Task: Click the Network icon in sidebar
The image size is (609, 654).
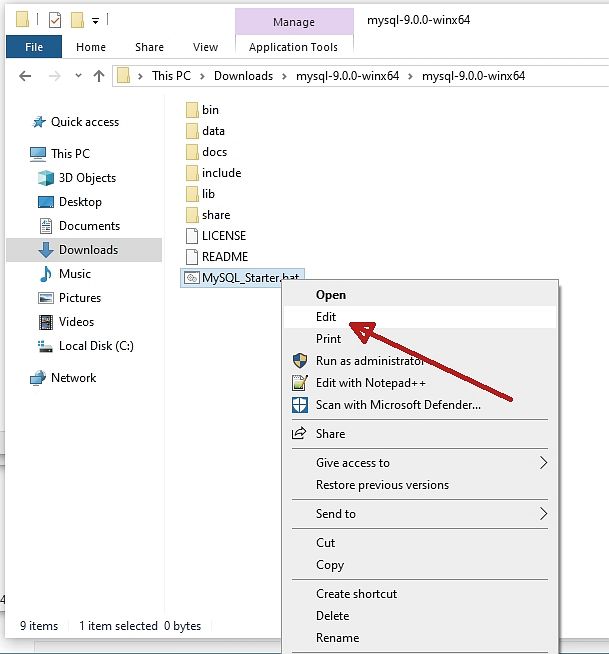Action: coord(38,378)
